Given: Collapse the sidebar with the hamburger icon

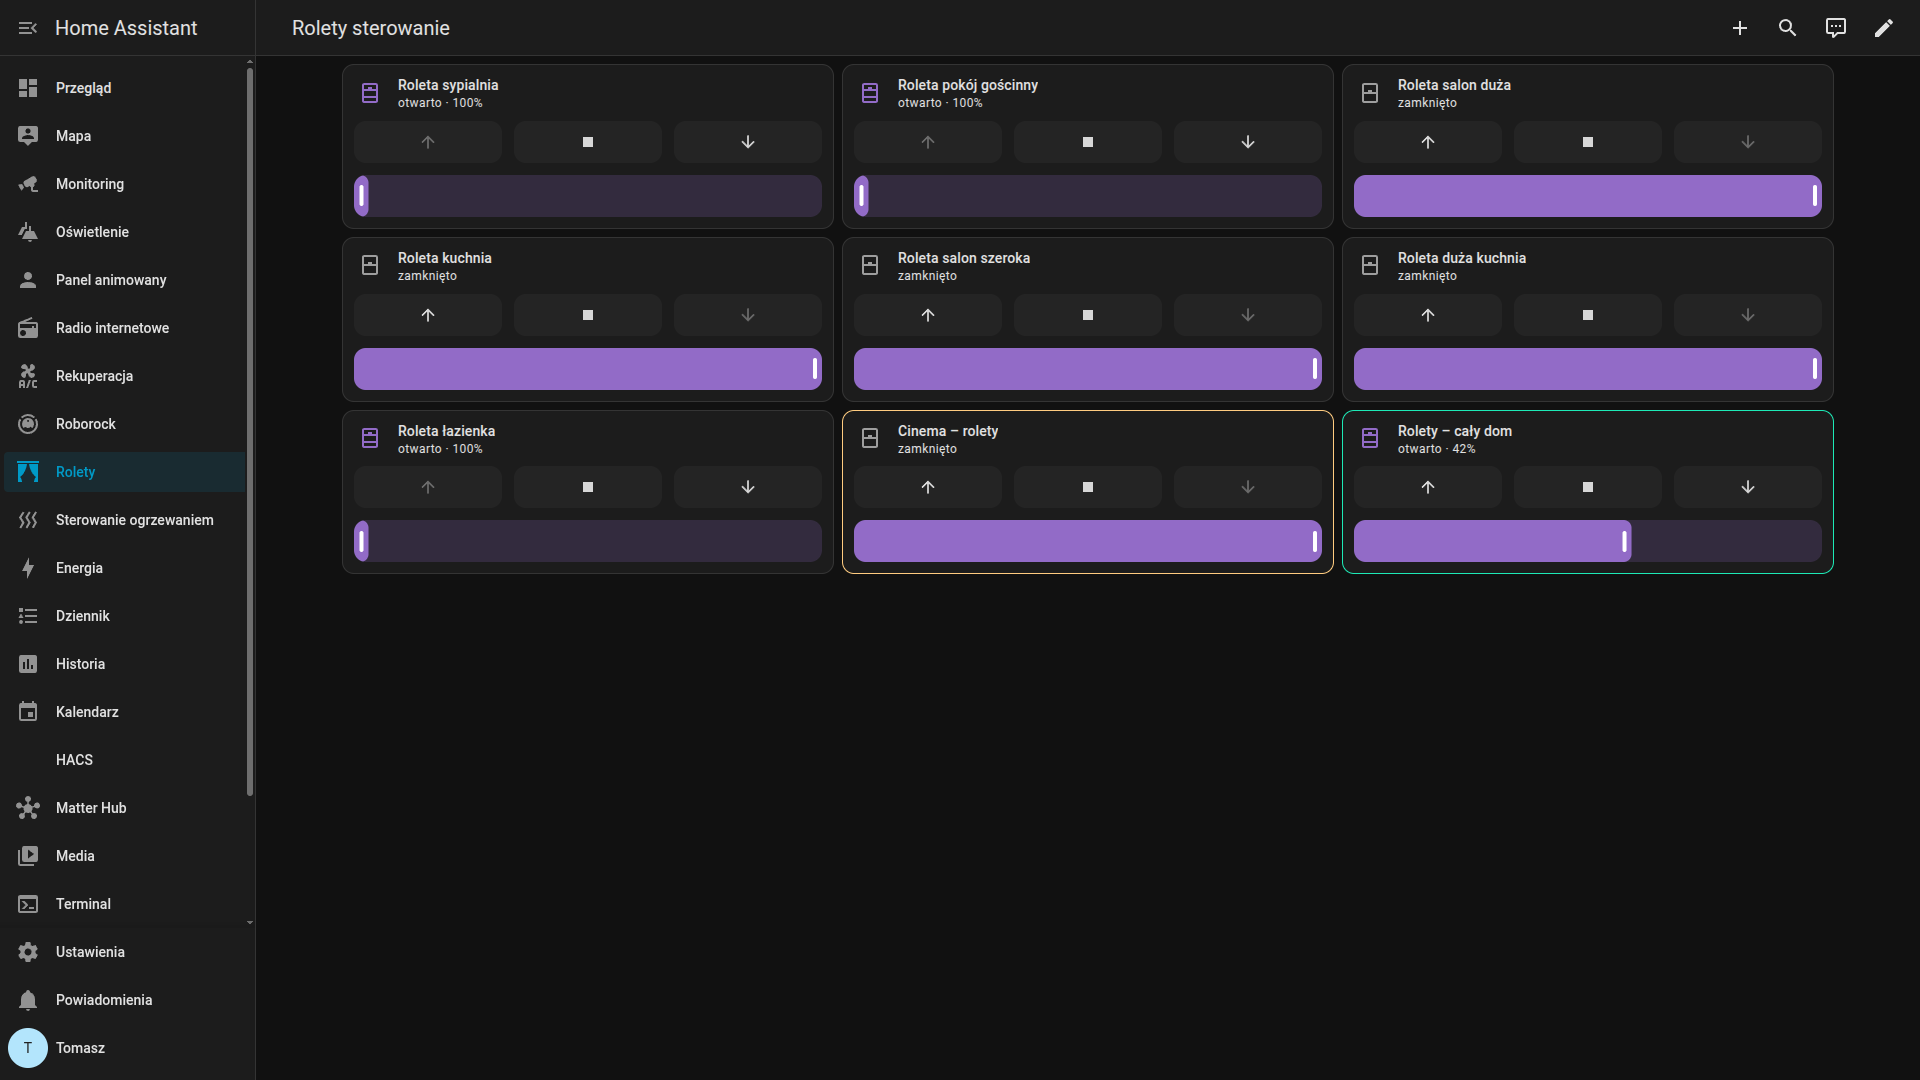Looking at the screenshot, I should (x=28, y=28).
